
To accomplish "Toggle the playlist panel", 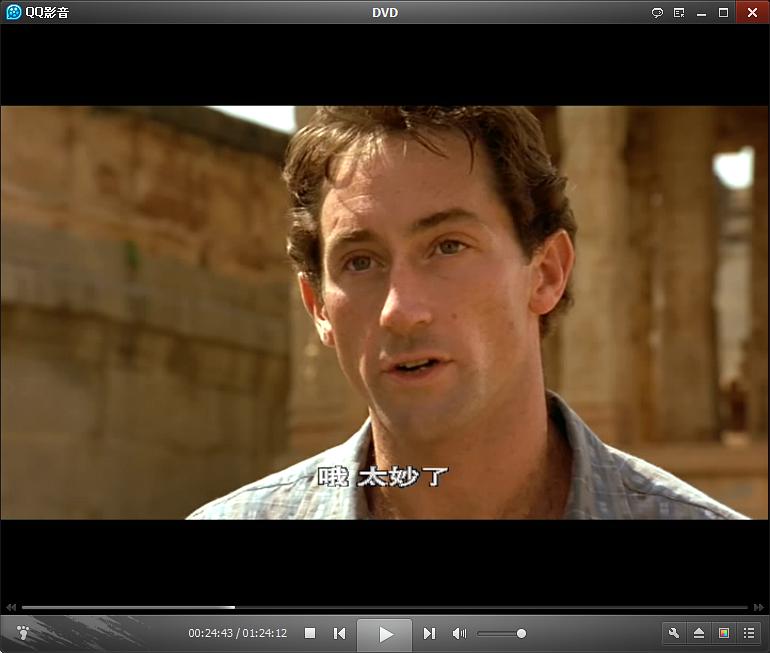I will [x=748, y=633].
